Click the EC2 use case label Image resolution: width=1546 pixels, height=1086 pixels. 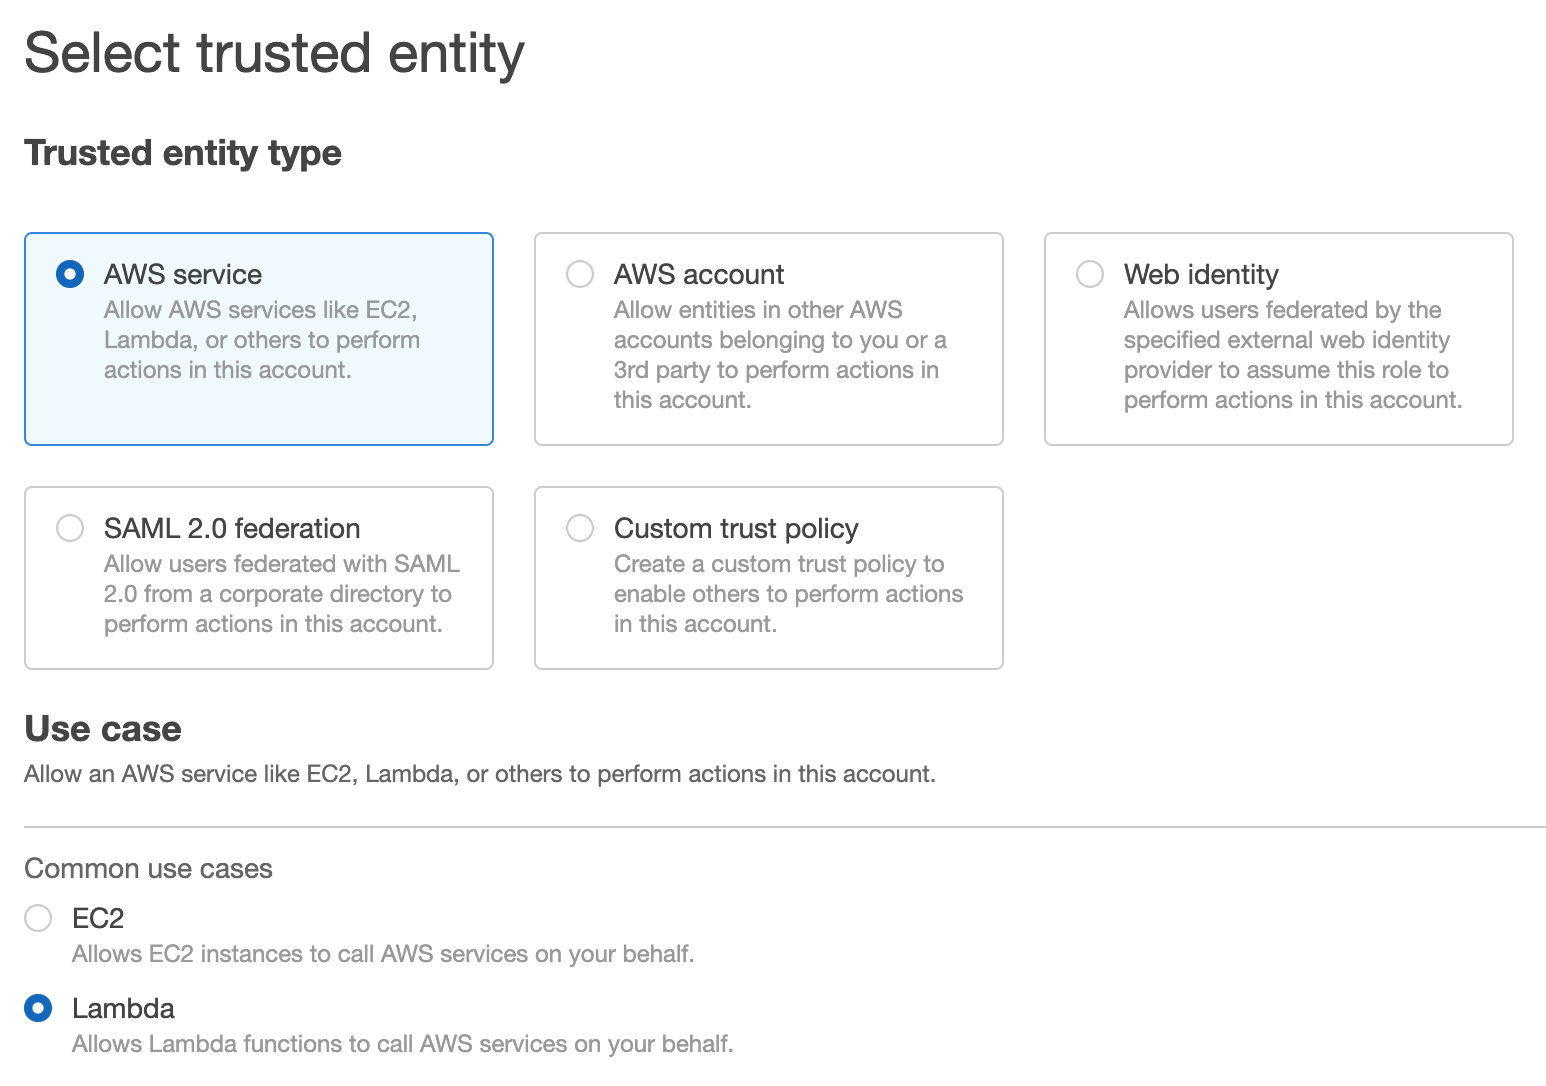tap(98, 917)
